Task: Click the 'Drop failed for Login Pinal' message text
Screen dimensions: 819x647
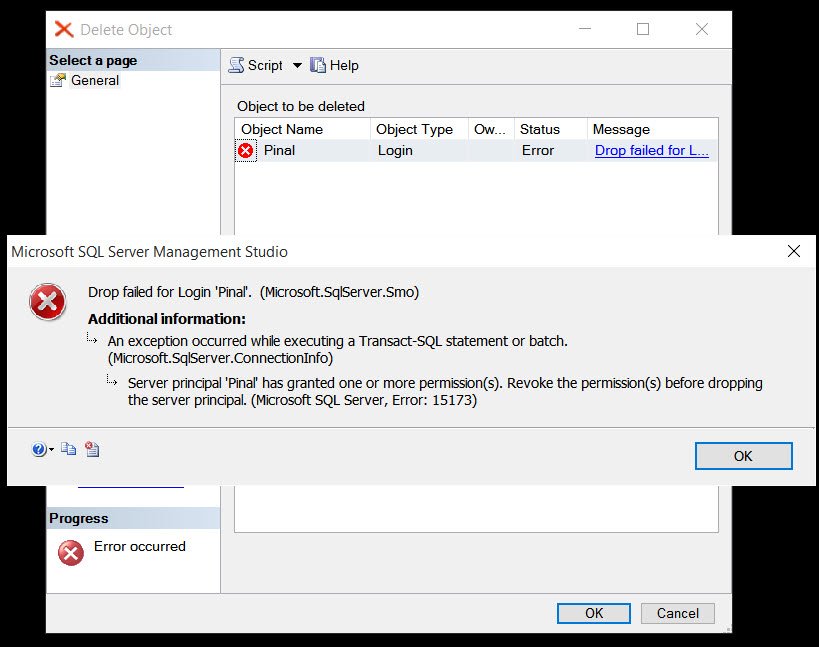Action: click(x=253, y=292)
